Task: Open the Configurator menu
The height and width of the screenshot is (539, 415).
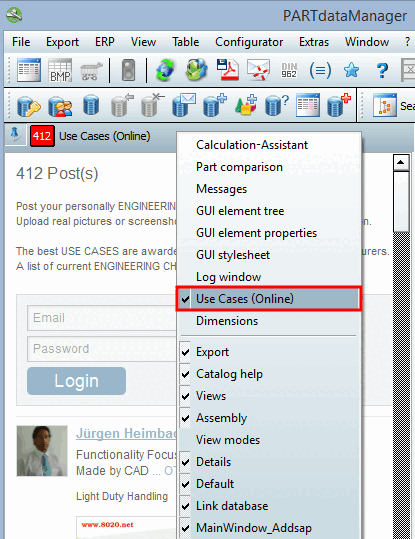Action: tap(249, 42)
